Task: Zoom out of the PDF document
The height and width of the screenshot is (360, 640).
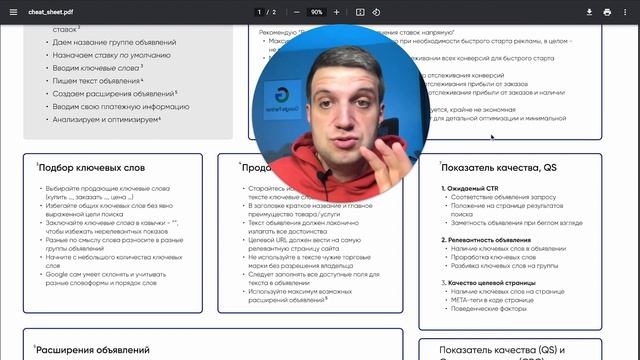Action: click(297, 12)
